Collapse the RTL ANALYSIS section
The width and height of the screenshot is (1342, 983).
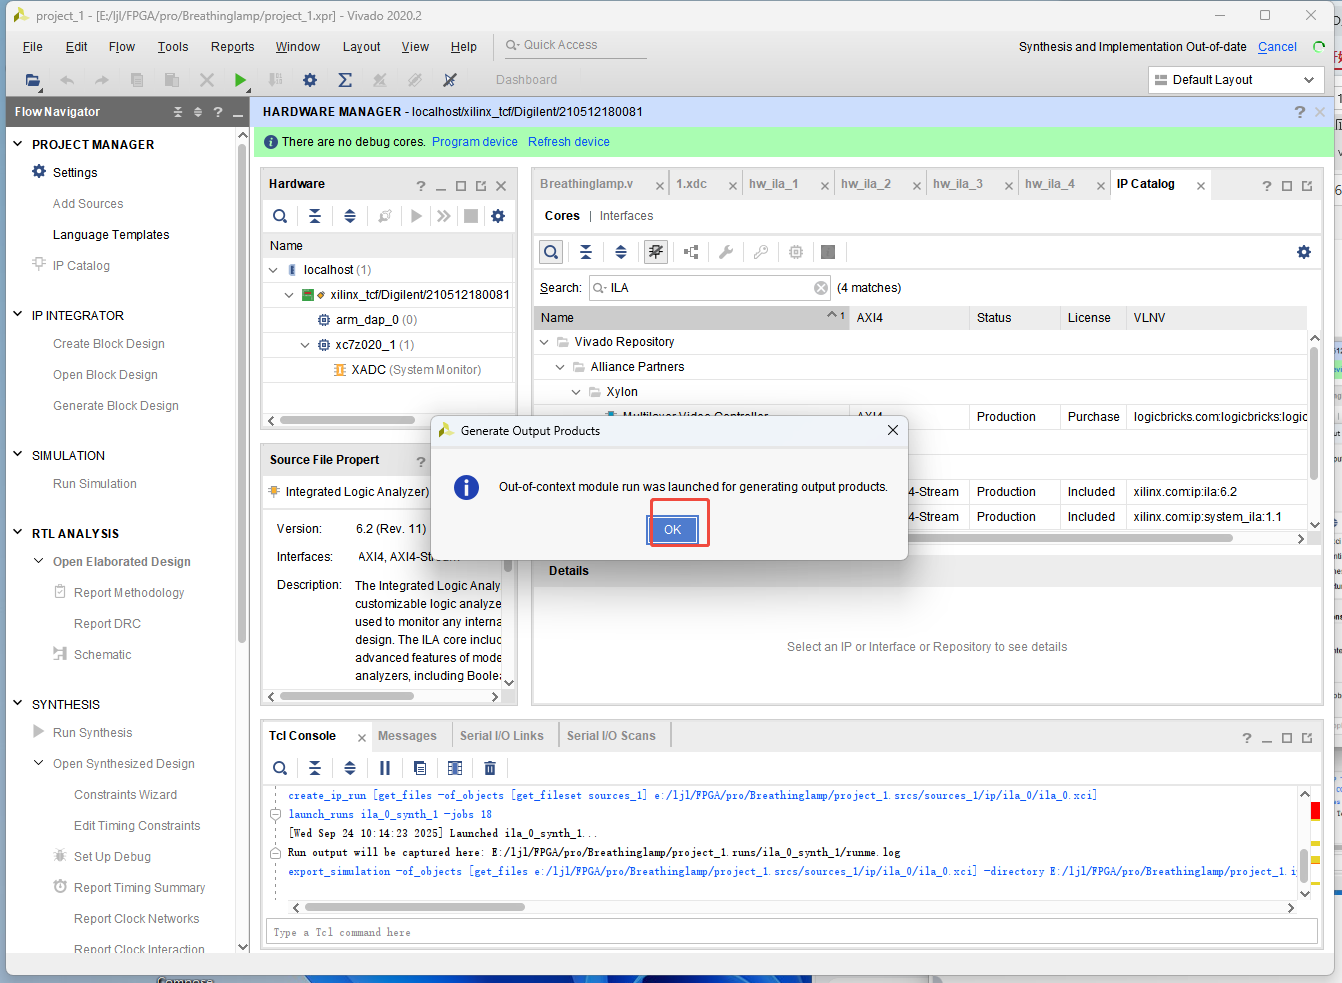click(17, 532)
